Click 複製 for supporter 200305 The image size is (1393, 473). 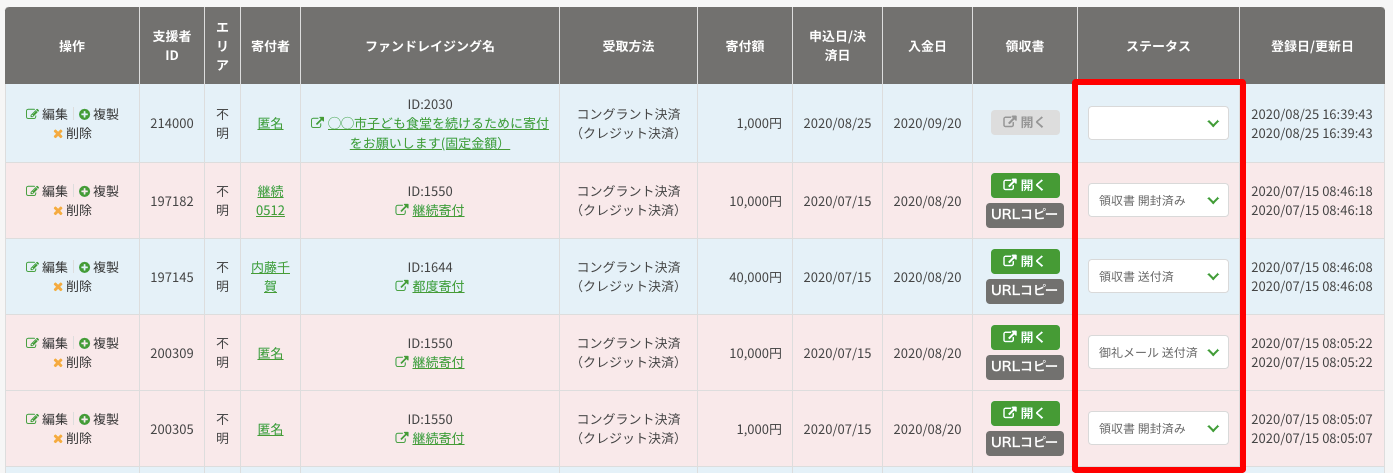98,419
